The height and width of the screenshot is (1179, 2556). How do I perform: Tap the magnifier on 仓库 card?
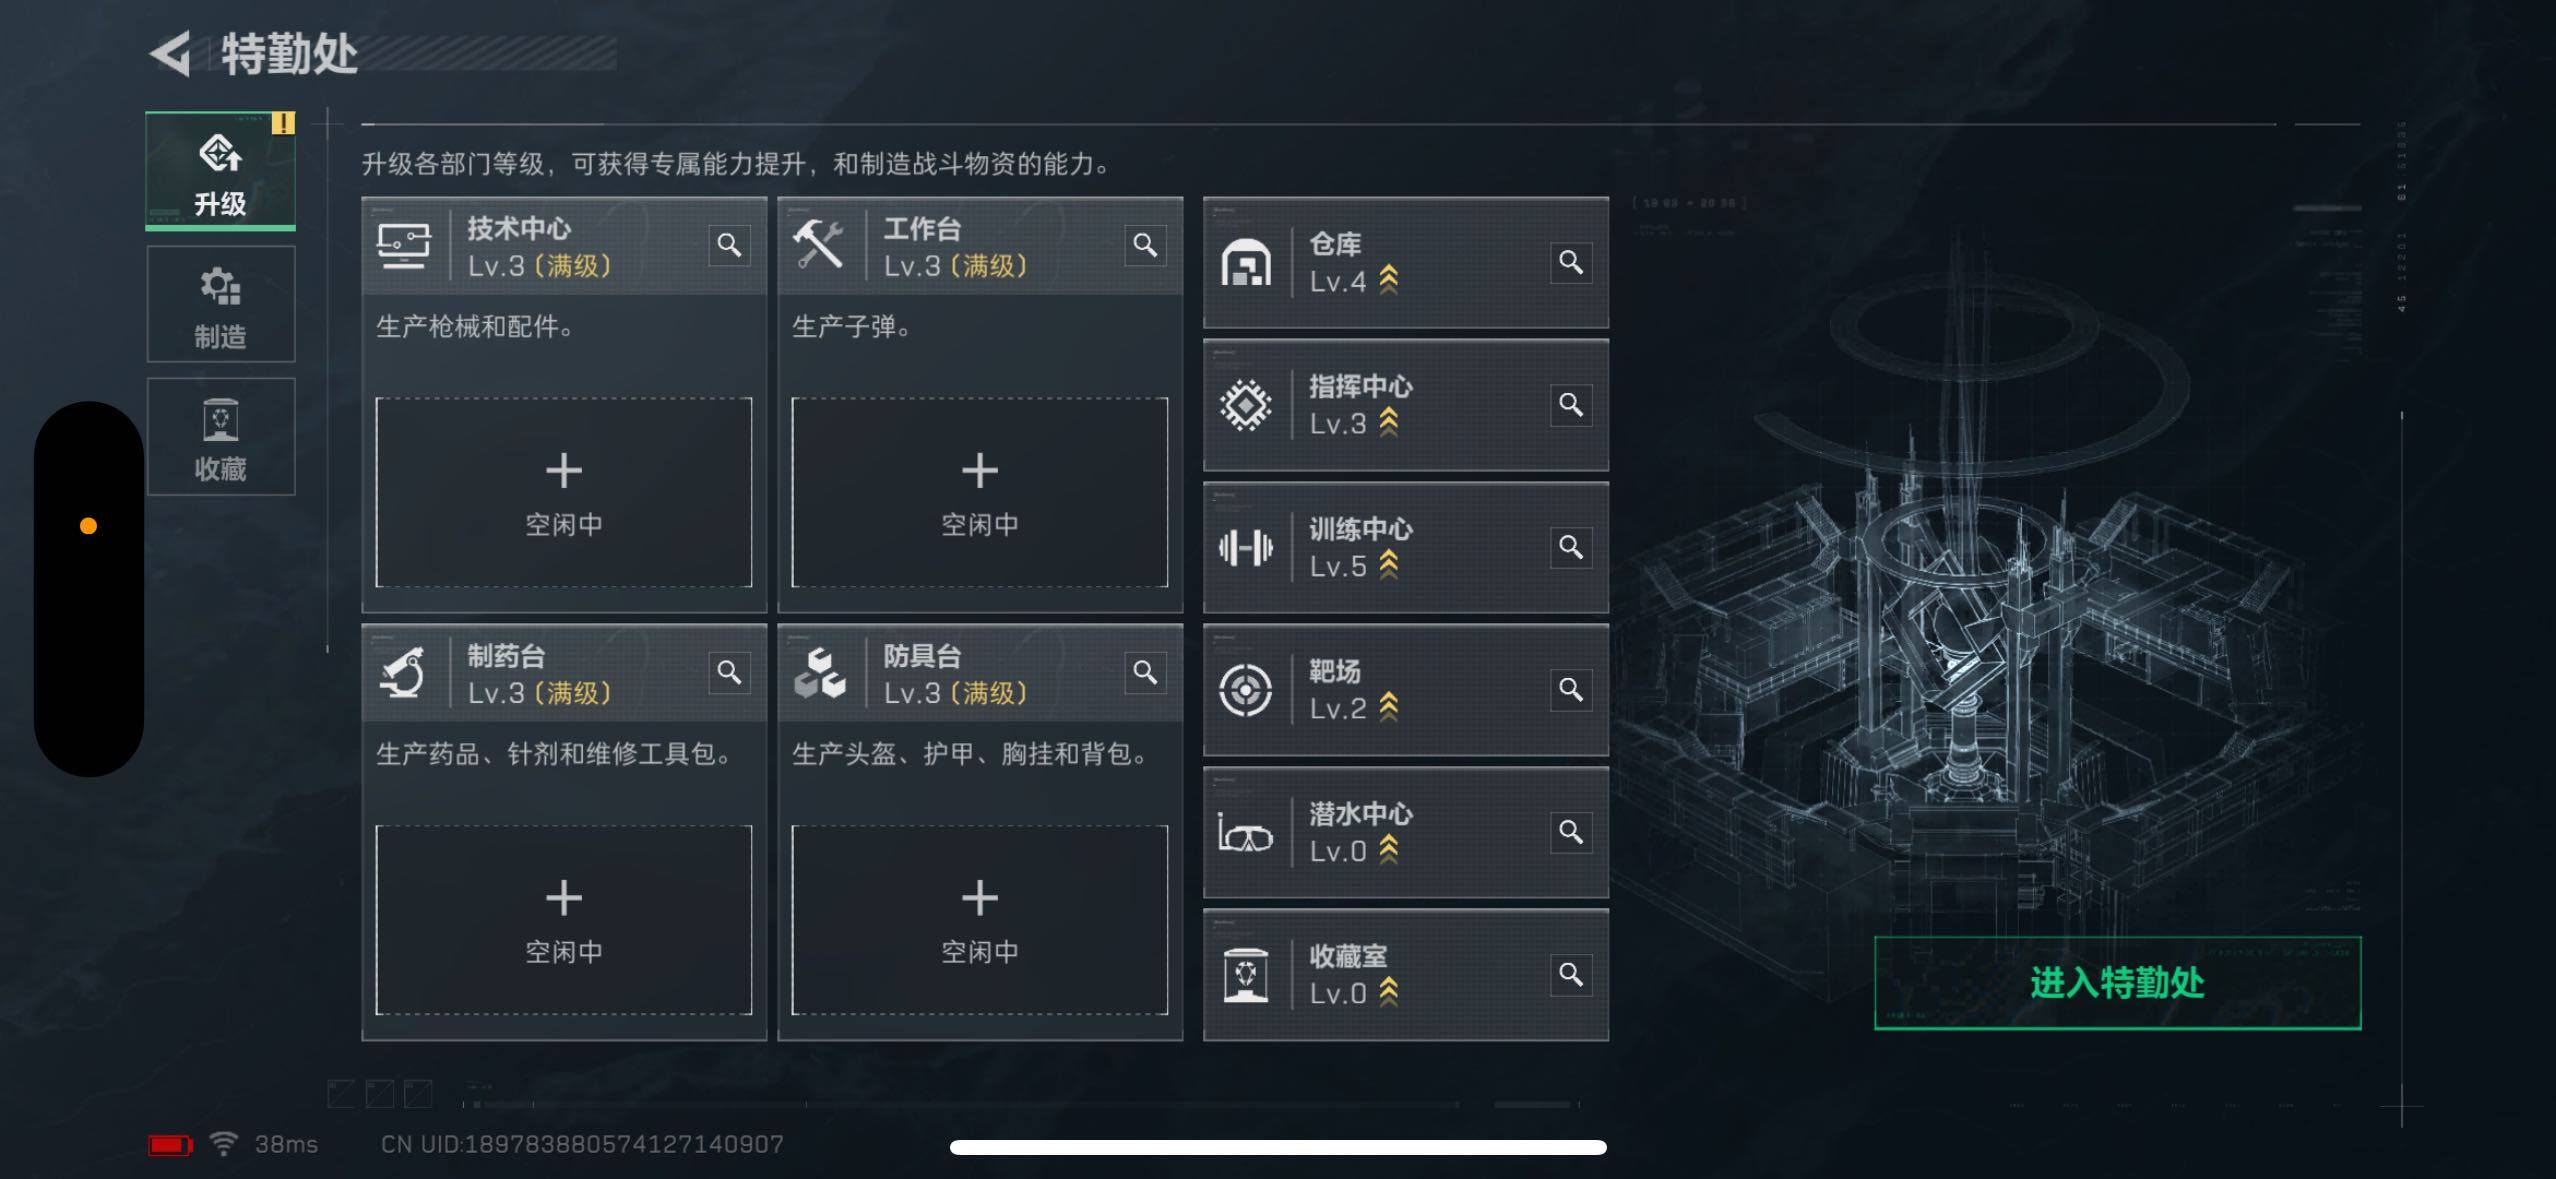pos(1571,262)
